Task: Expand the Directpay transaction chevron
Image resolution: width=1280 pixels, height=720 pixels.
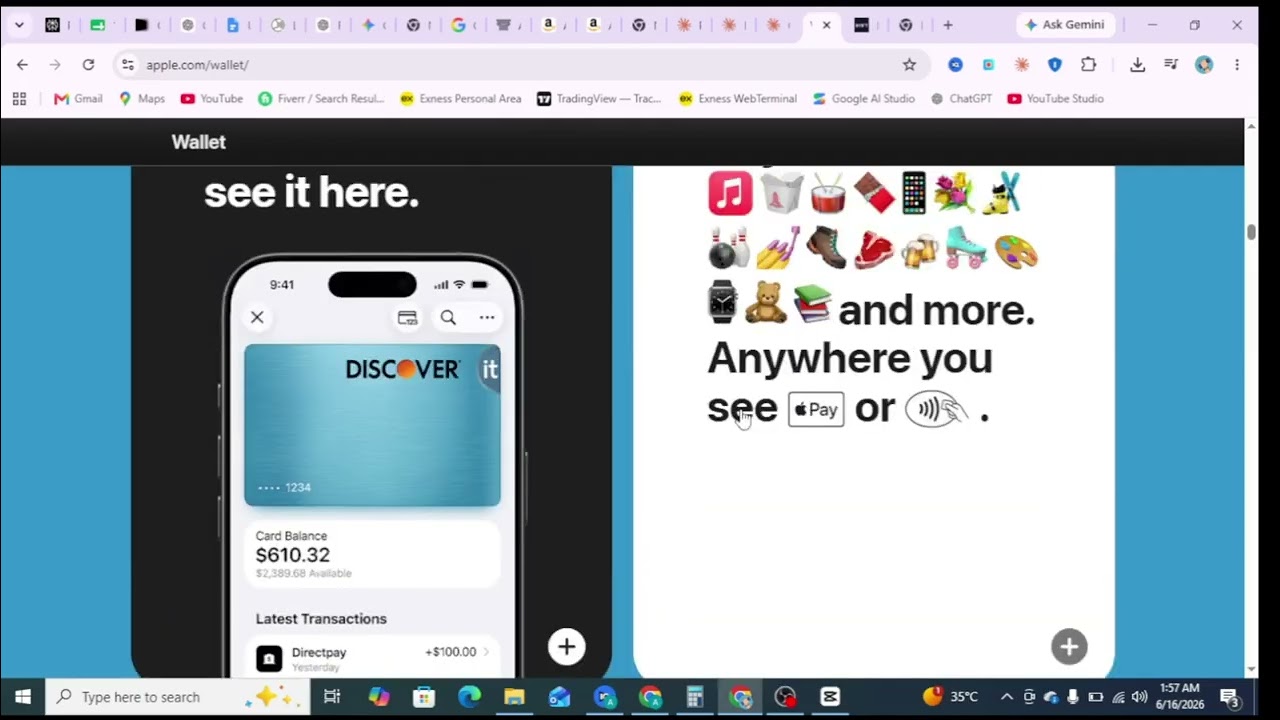Action: click(x=486, y=652)
